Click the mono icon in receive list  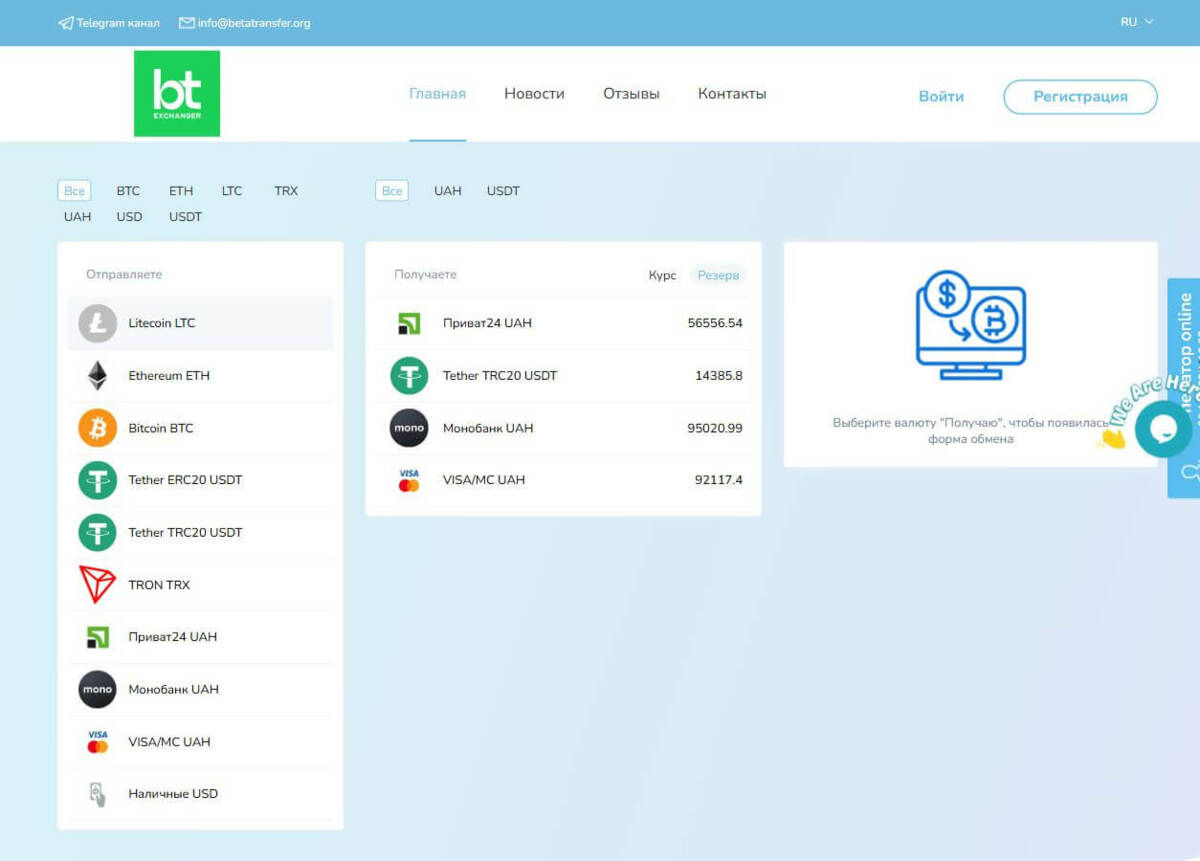(409, 428)
